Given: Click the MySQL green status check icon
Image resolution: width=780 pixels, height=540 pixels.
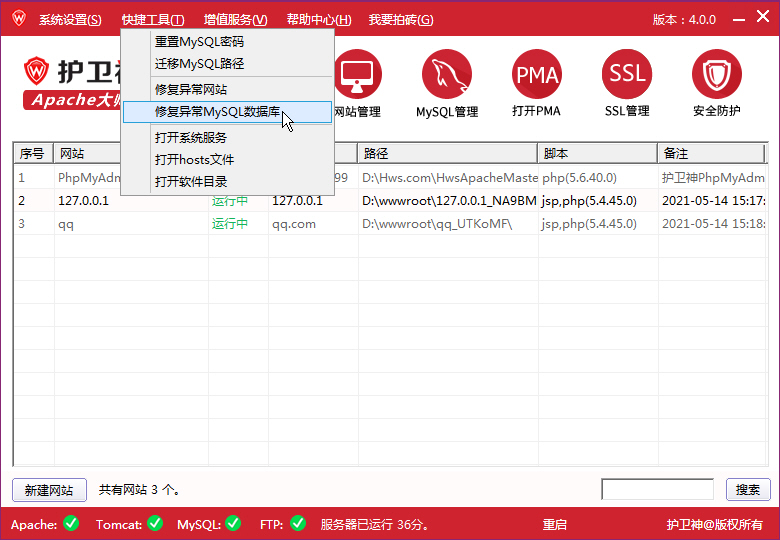Looking at the screenshot, I should point(233,523).
